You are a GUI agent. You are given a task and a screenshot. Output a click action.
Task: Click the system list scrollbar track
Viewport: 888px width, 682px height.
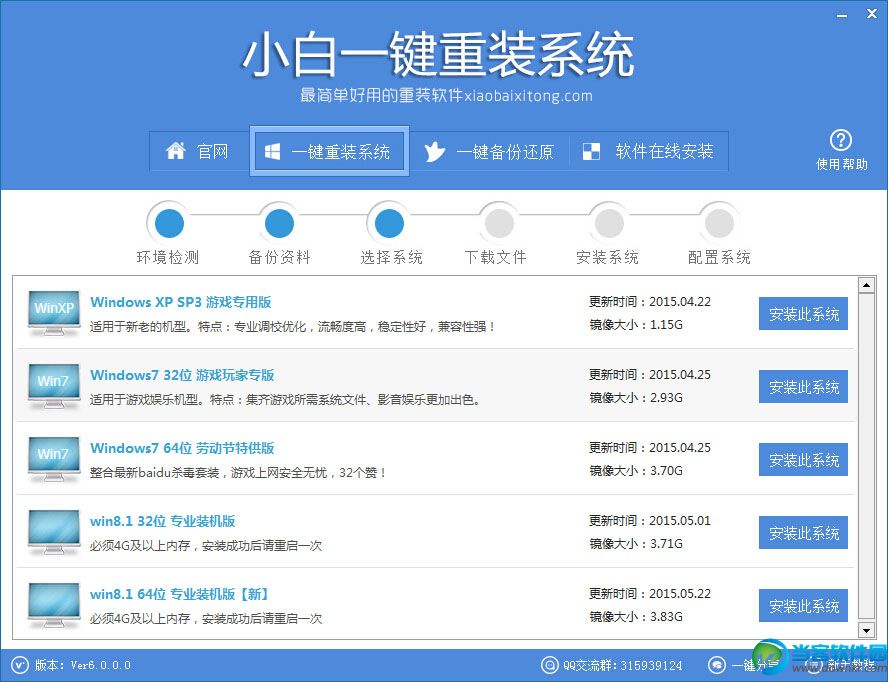tap(866, 457)
